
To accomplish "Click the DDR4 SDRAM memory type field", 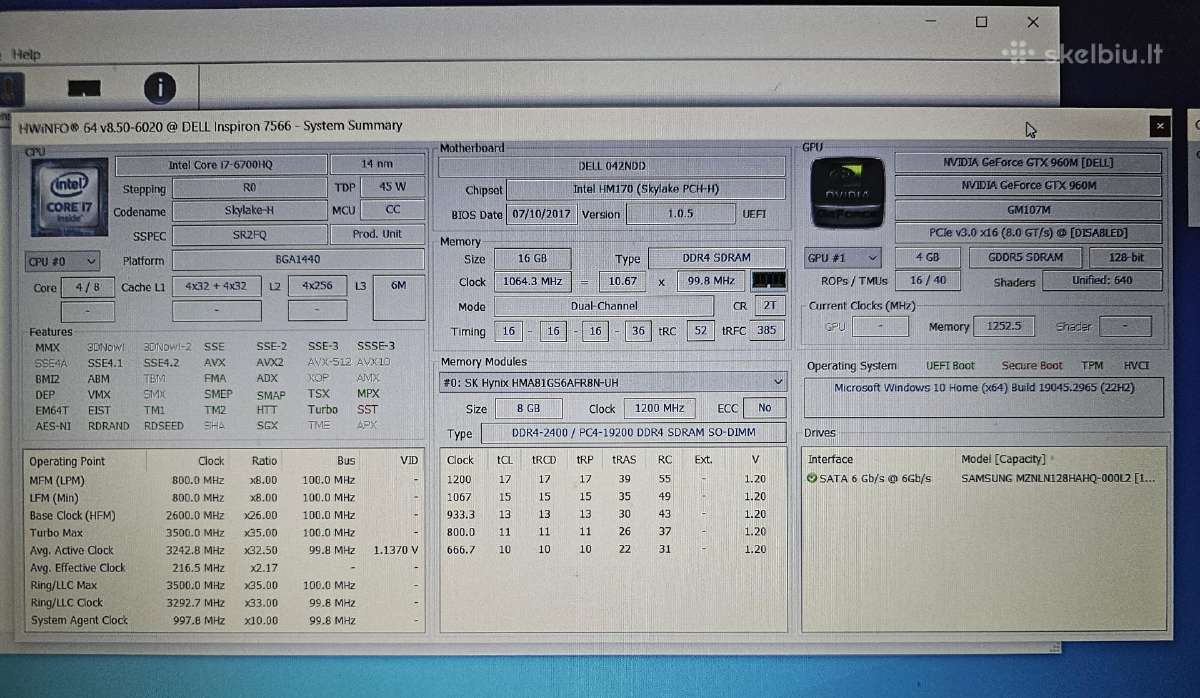I will tap(717, 258).
